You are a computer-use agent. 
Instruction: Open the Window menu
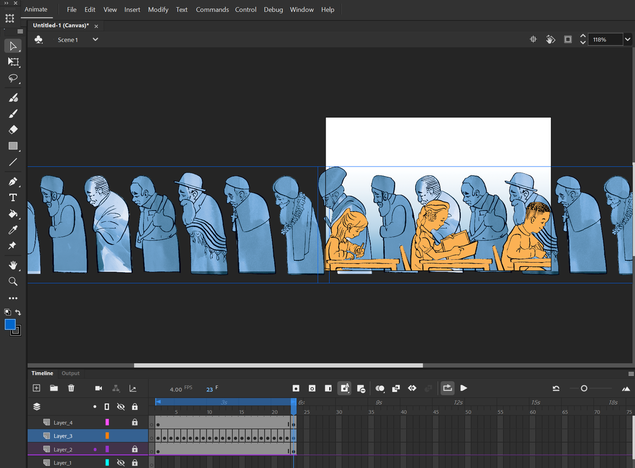coord(302,9)
